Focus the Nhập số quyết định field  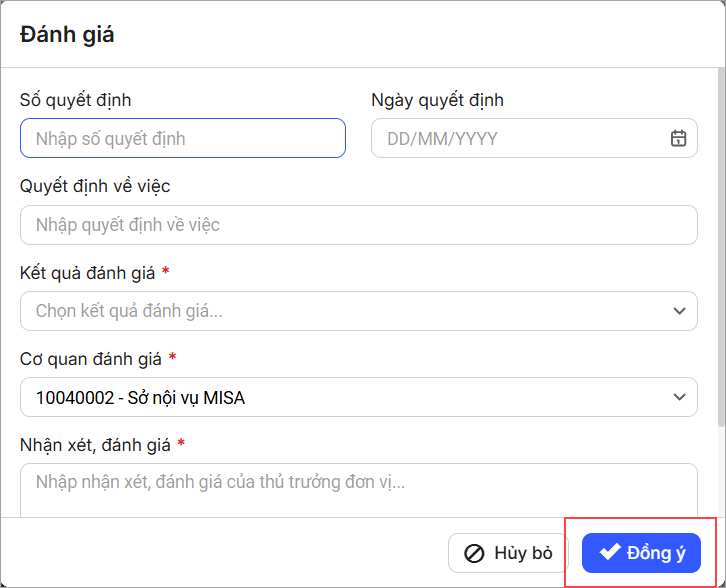183,139
